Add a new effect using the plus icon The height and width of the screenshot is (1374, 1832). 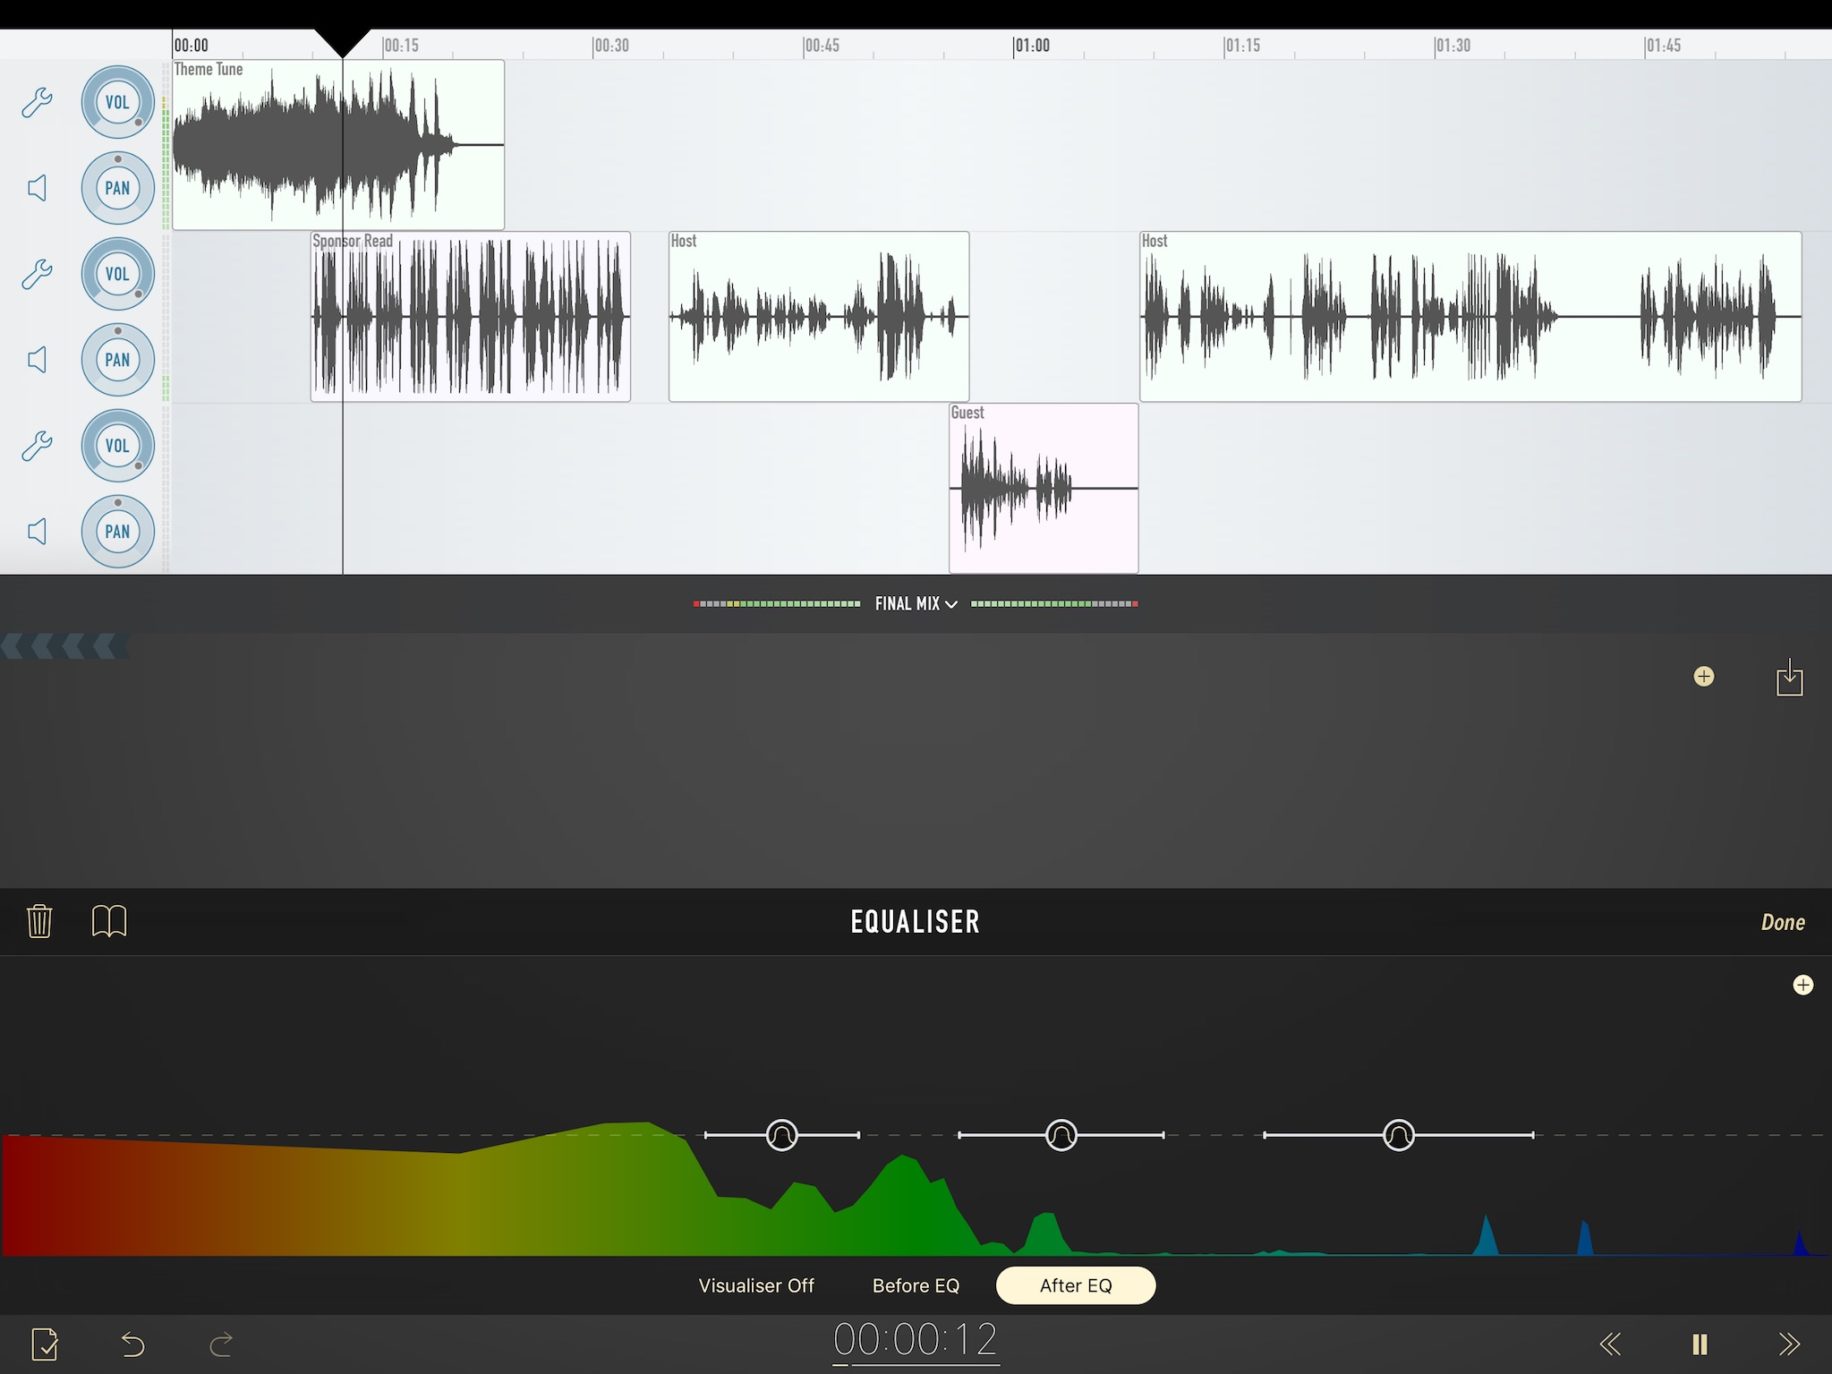[1705, 677]
